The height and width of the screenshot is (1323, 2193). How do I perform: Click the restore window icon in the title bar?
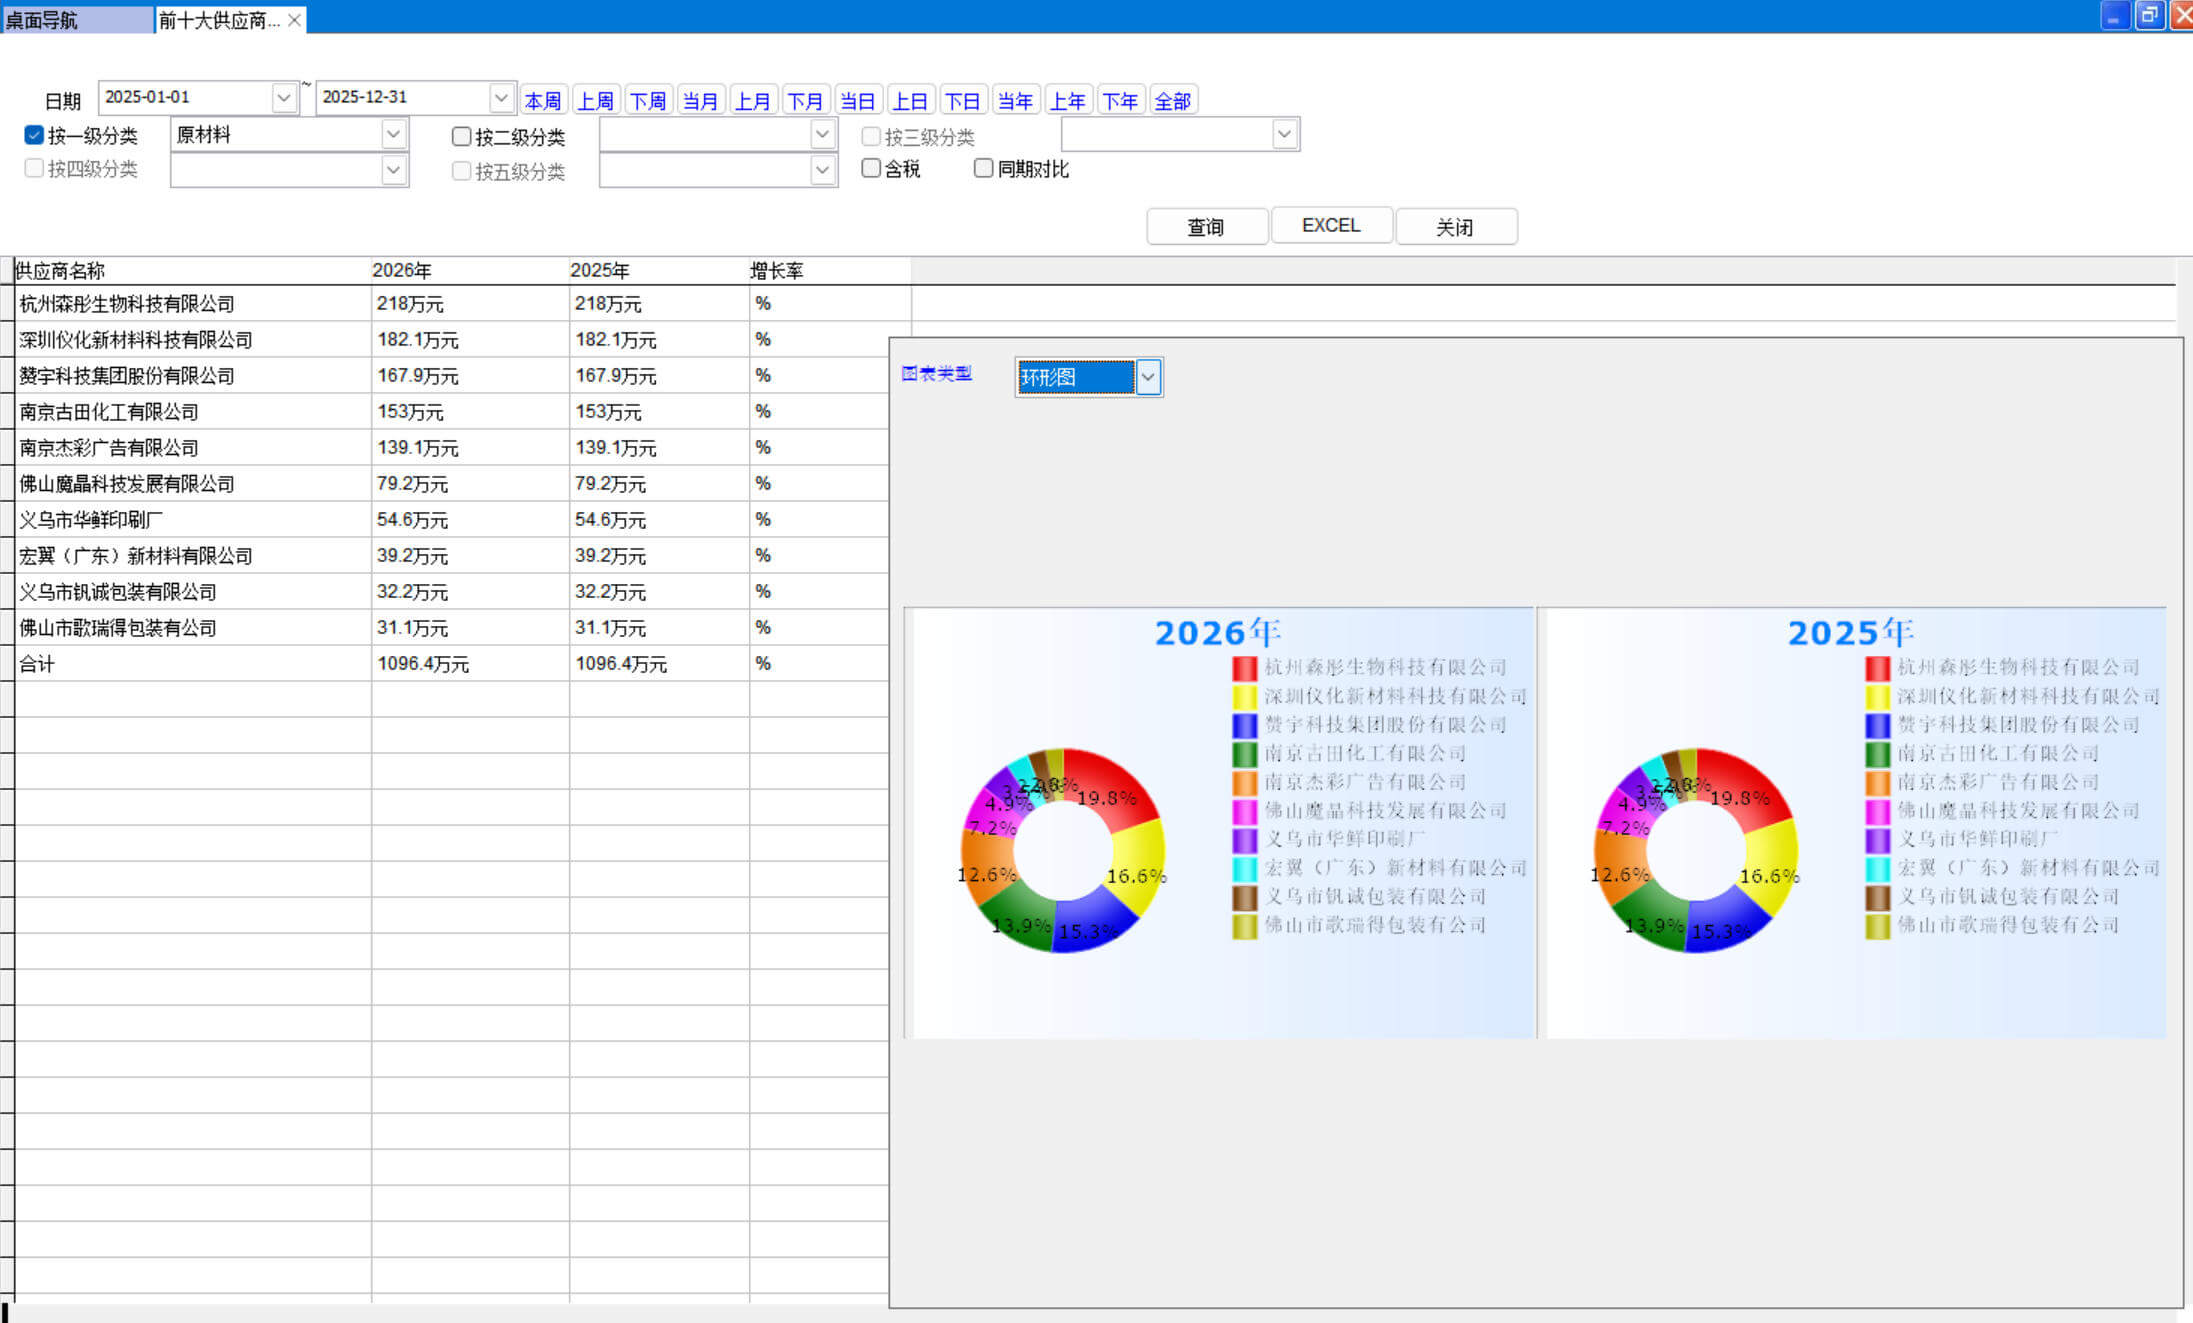(2148, 16)
